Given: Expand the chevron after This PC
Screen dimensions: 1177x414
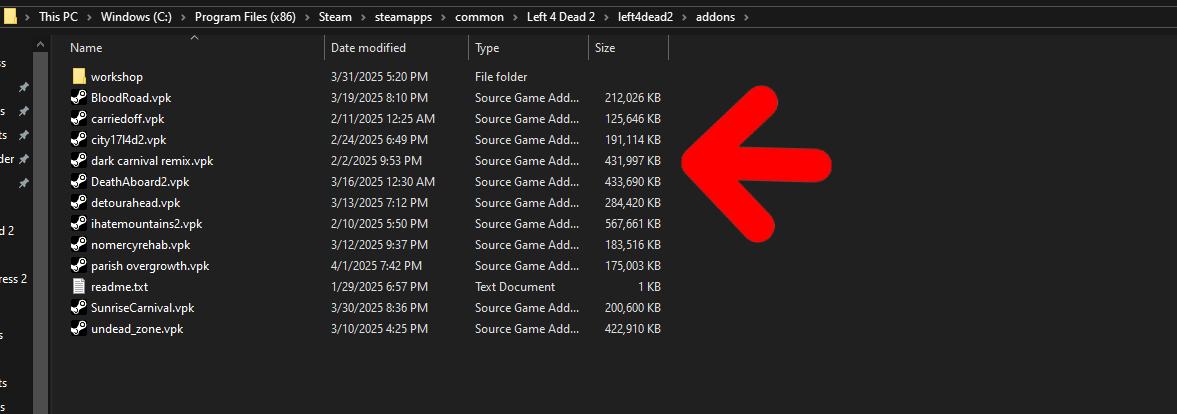Looking at the screenshot, I should tap(89, 16).
